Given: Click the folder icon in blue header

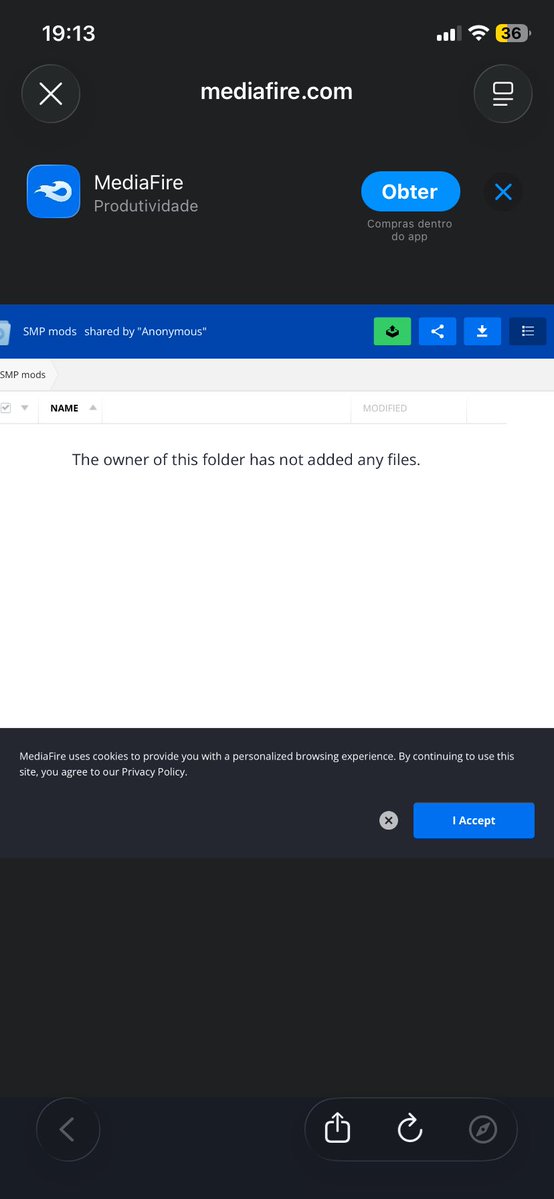Looking at the screenshot, I should point(4,332).
